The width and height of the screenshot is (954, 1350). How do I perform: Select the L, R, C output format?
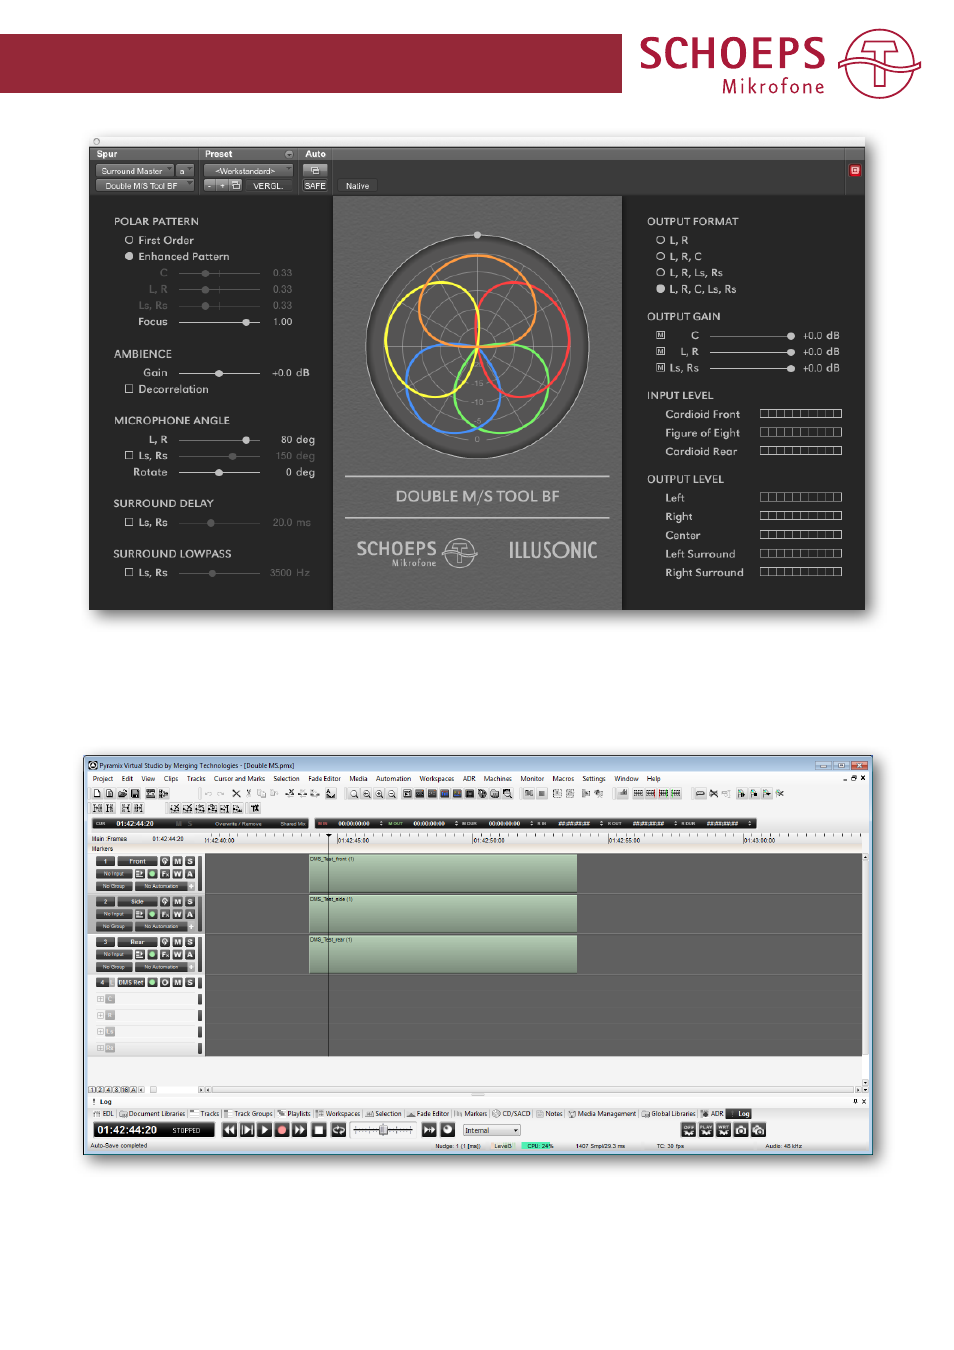point(660,256)
